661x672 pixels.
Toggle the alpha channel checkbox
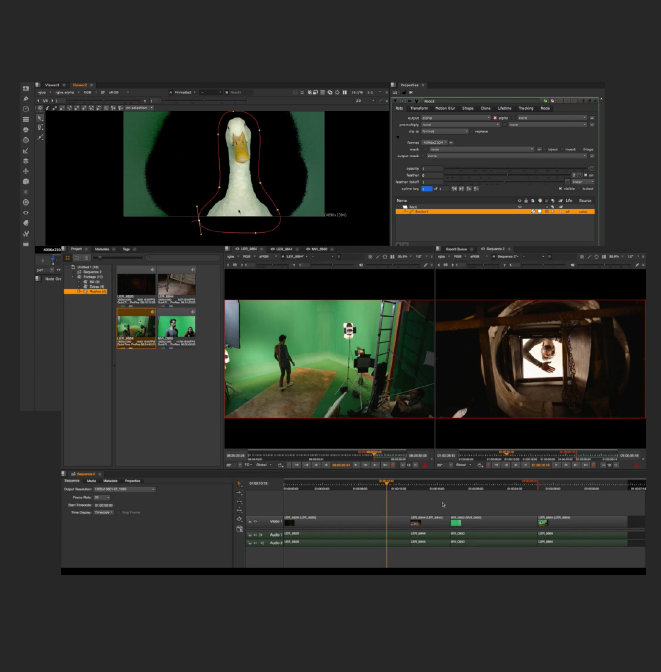[495, 117]
